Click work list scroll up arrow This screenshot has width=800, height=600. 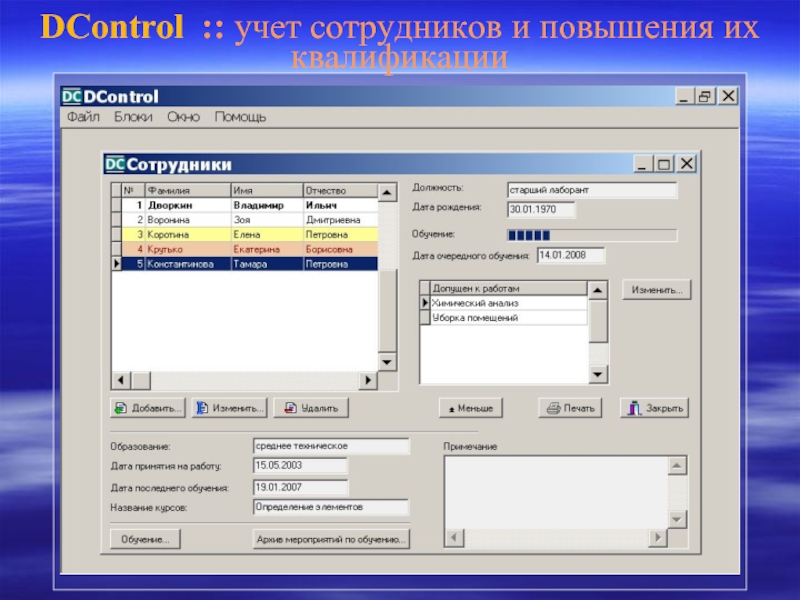597,291
